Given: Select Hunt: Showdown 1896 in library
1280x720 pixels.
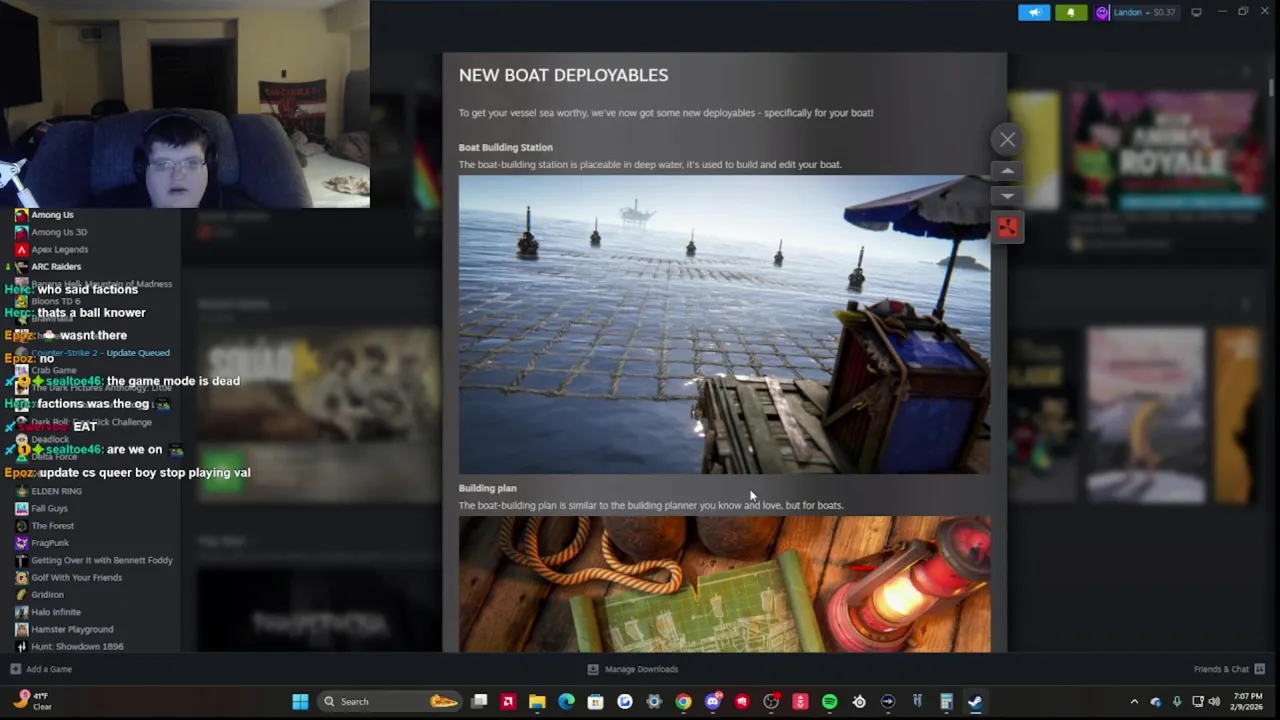Looking at the screenshot, I should (77, 646).
